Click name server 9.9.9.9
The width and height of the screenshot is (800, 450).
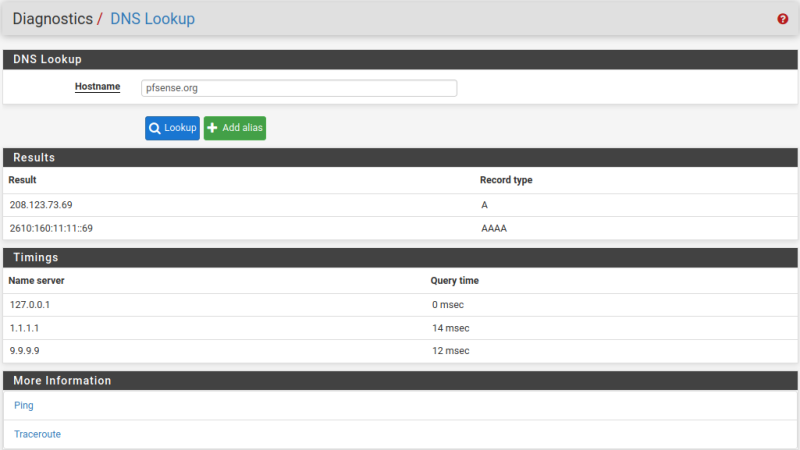(x=24, y=351)
